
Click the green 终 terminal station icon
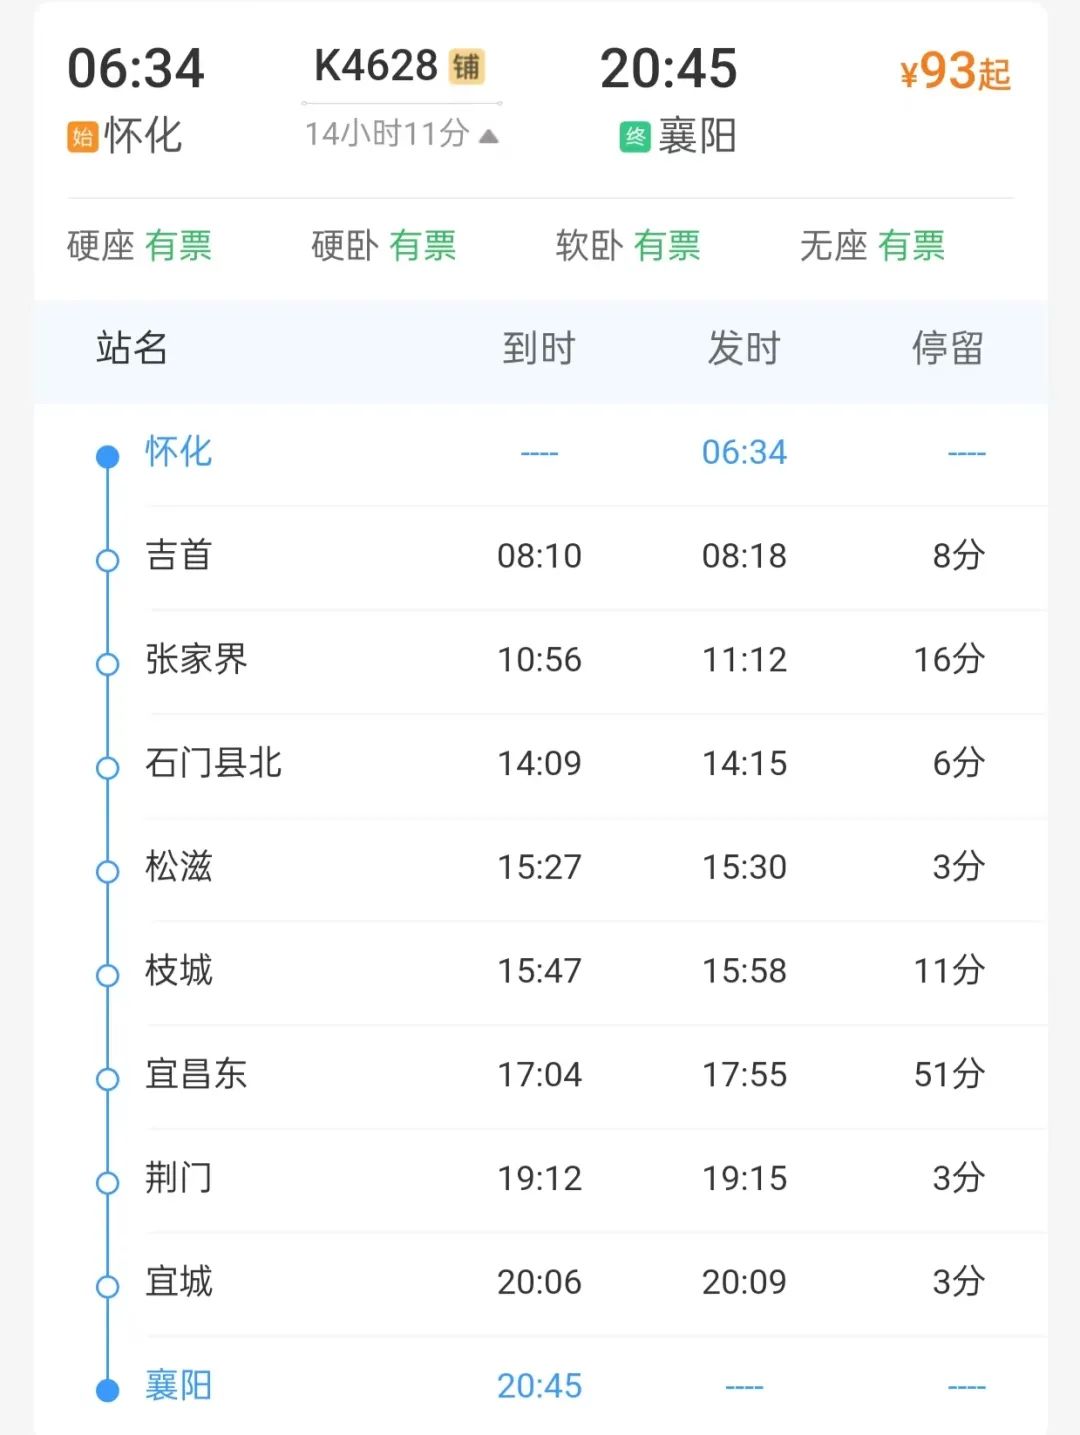[x=635, y=137]
